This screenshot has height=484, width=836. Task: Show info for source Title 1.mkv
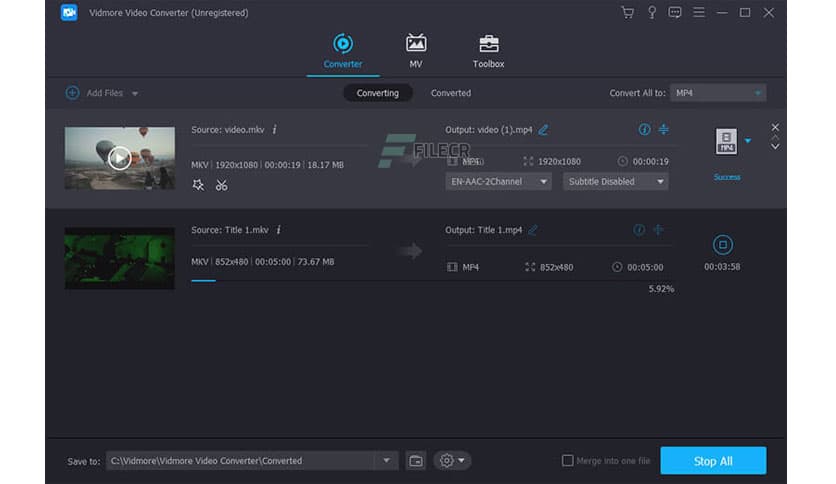pyautogui.click(x=278, y=230)
